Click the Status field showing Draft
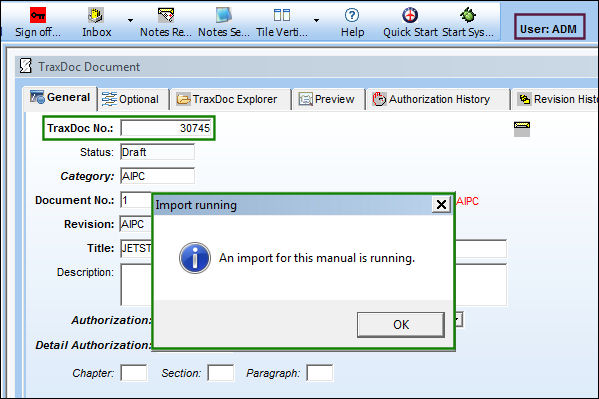Viewport: 599px width, 399px height. (x=157, y=152)
